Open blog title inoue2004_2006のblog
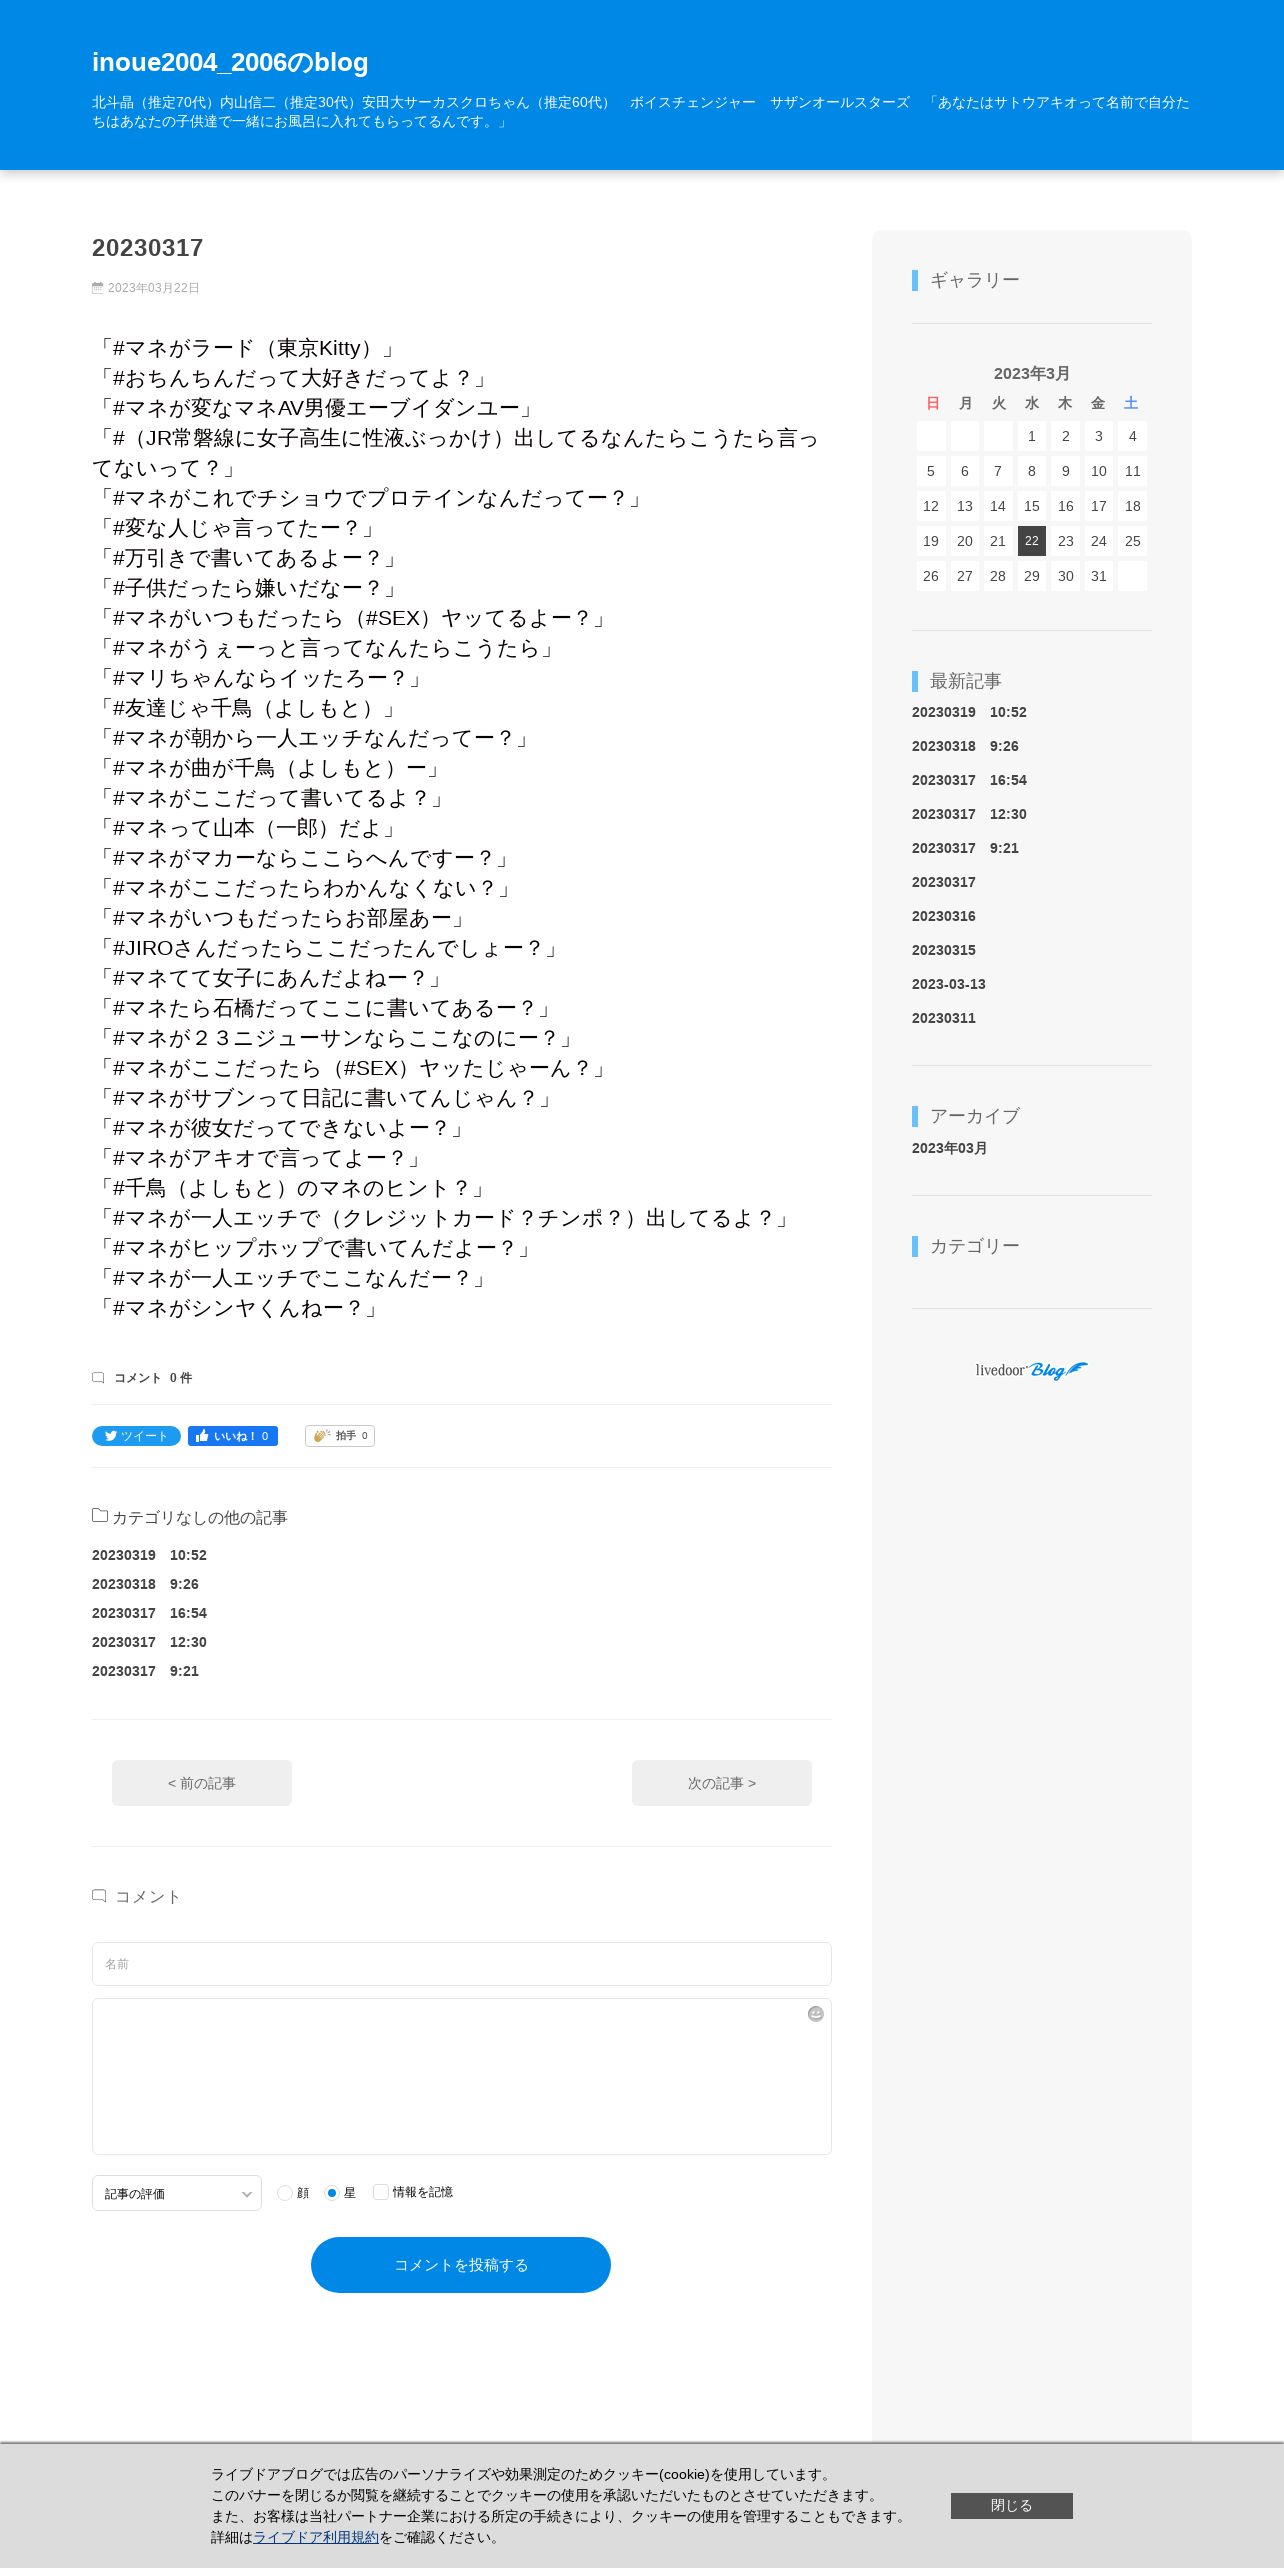Screen dimensions: 1284x2568 click(x=230, y=62)
